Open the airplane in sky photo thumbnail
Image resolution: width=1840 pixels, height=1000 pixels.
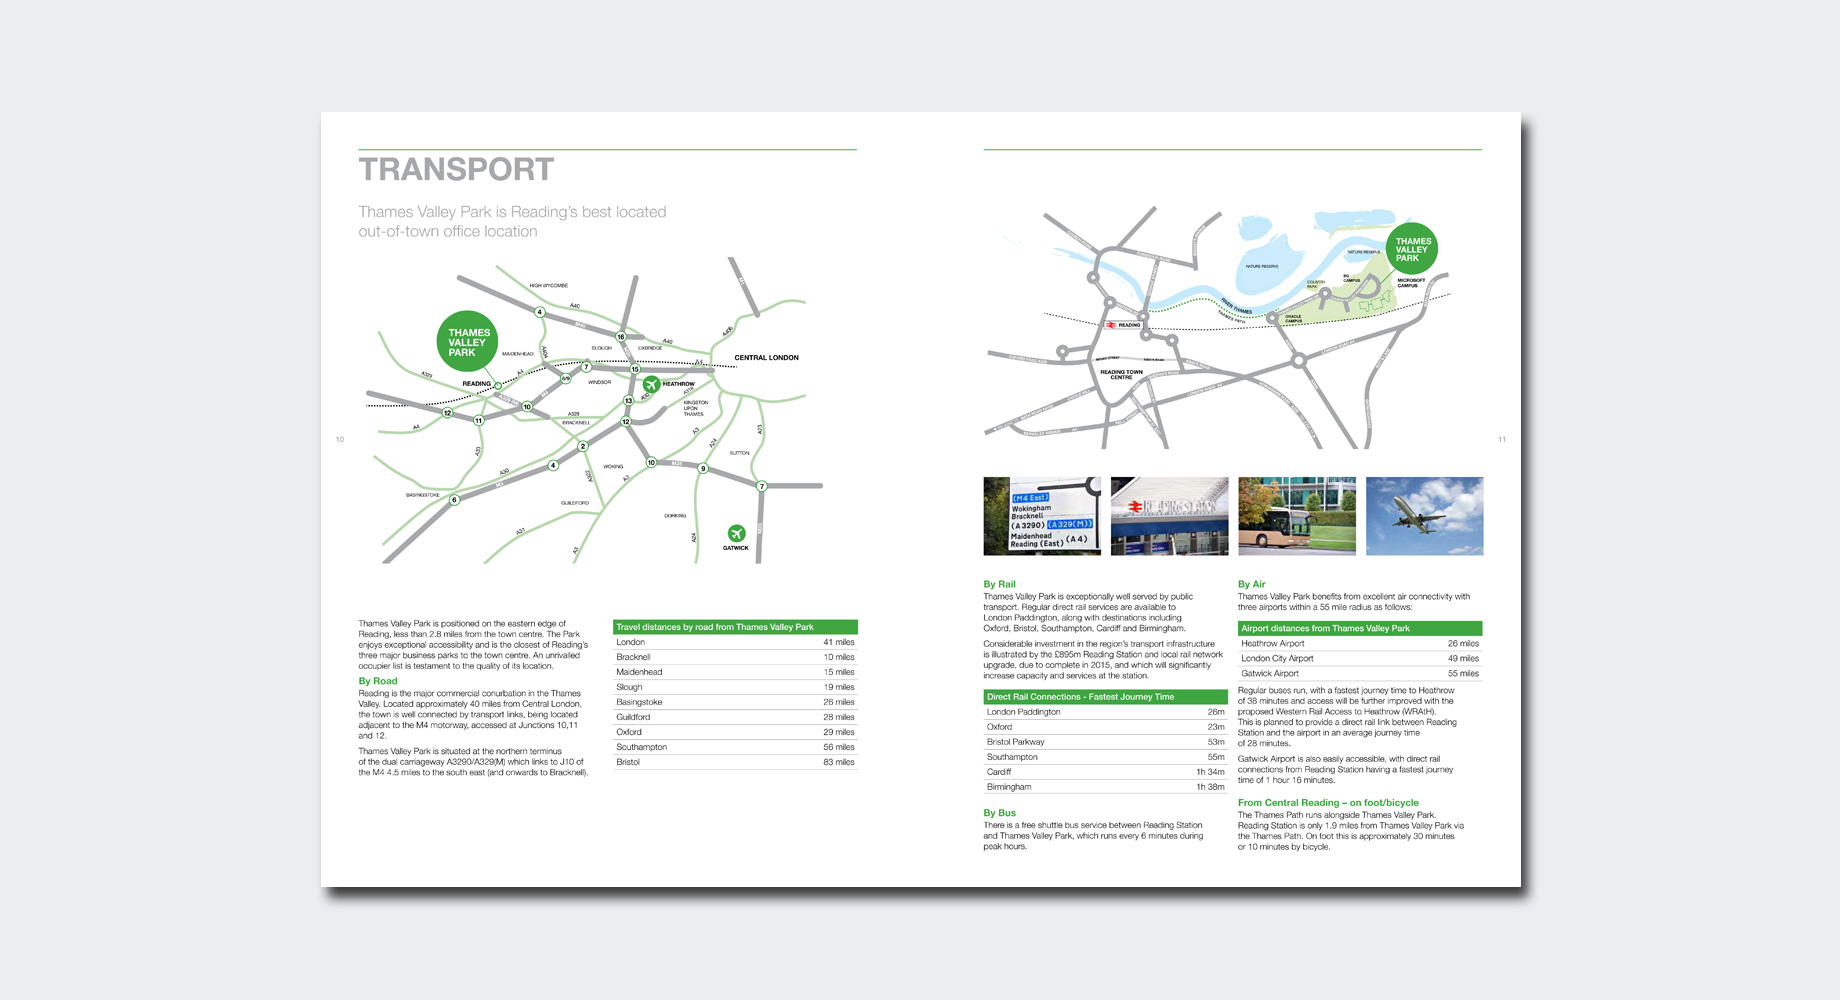point(1424,516)
